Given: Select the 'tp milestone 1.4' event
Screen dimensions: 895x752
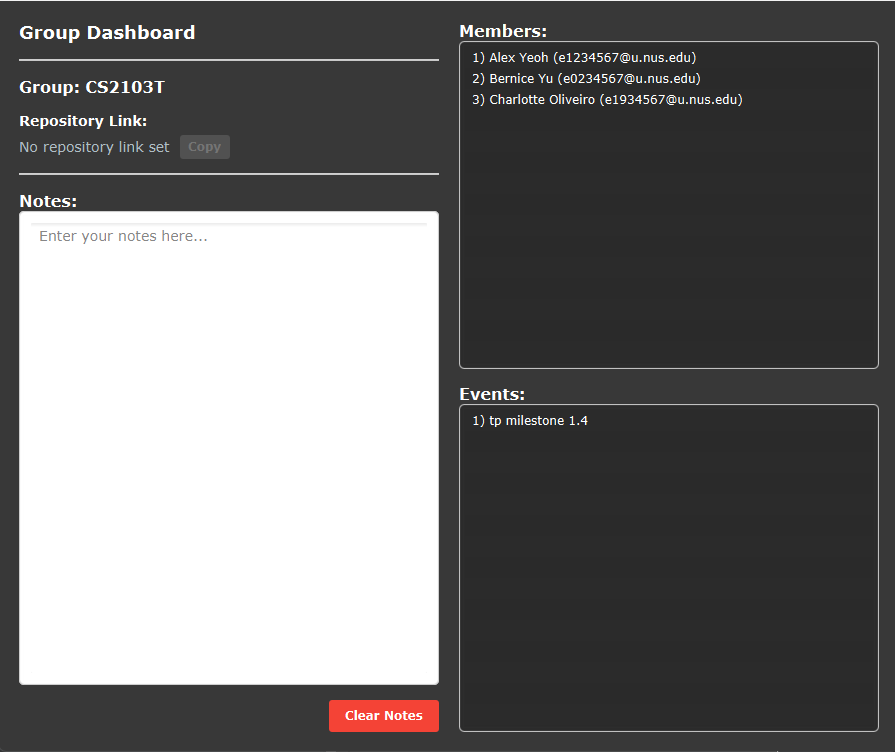Looking at the screenshot, I should (529, 421).
